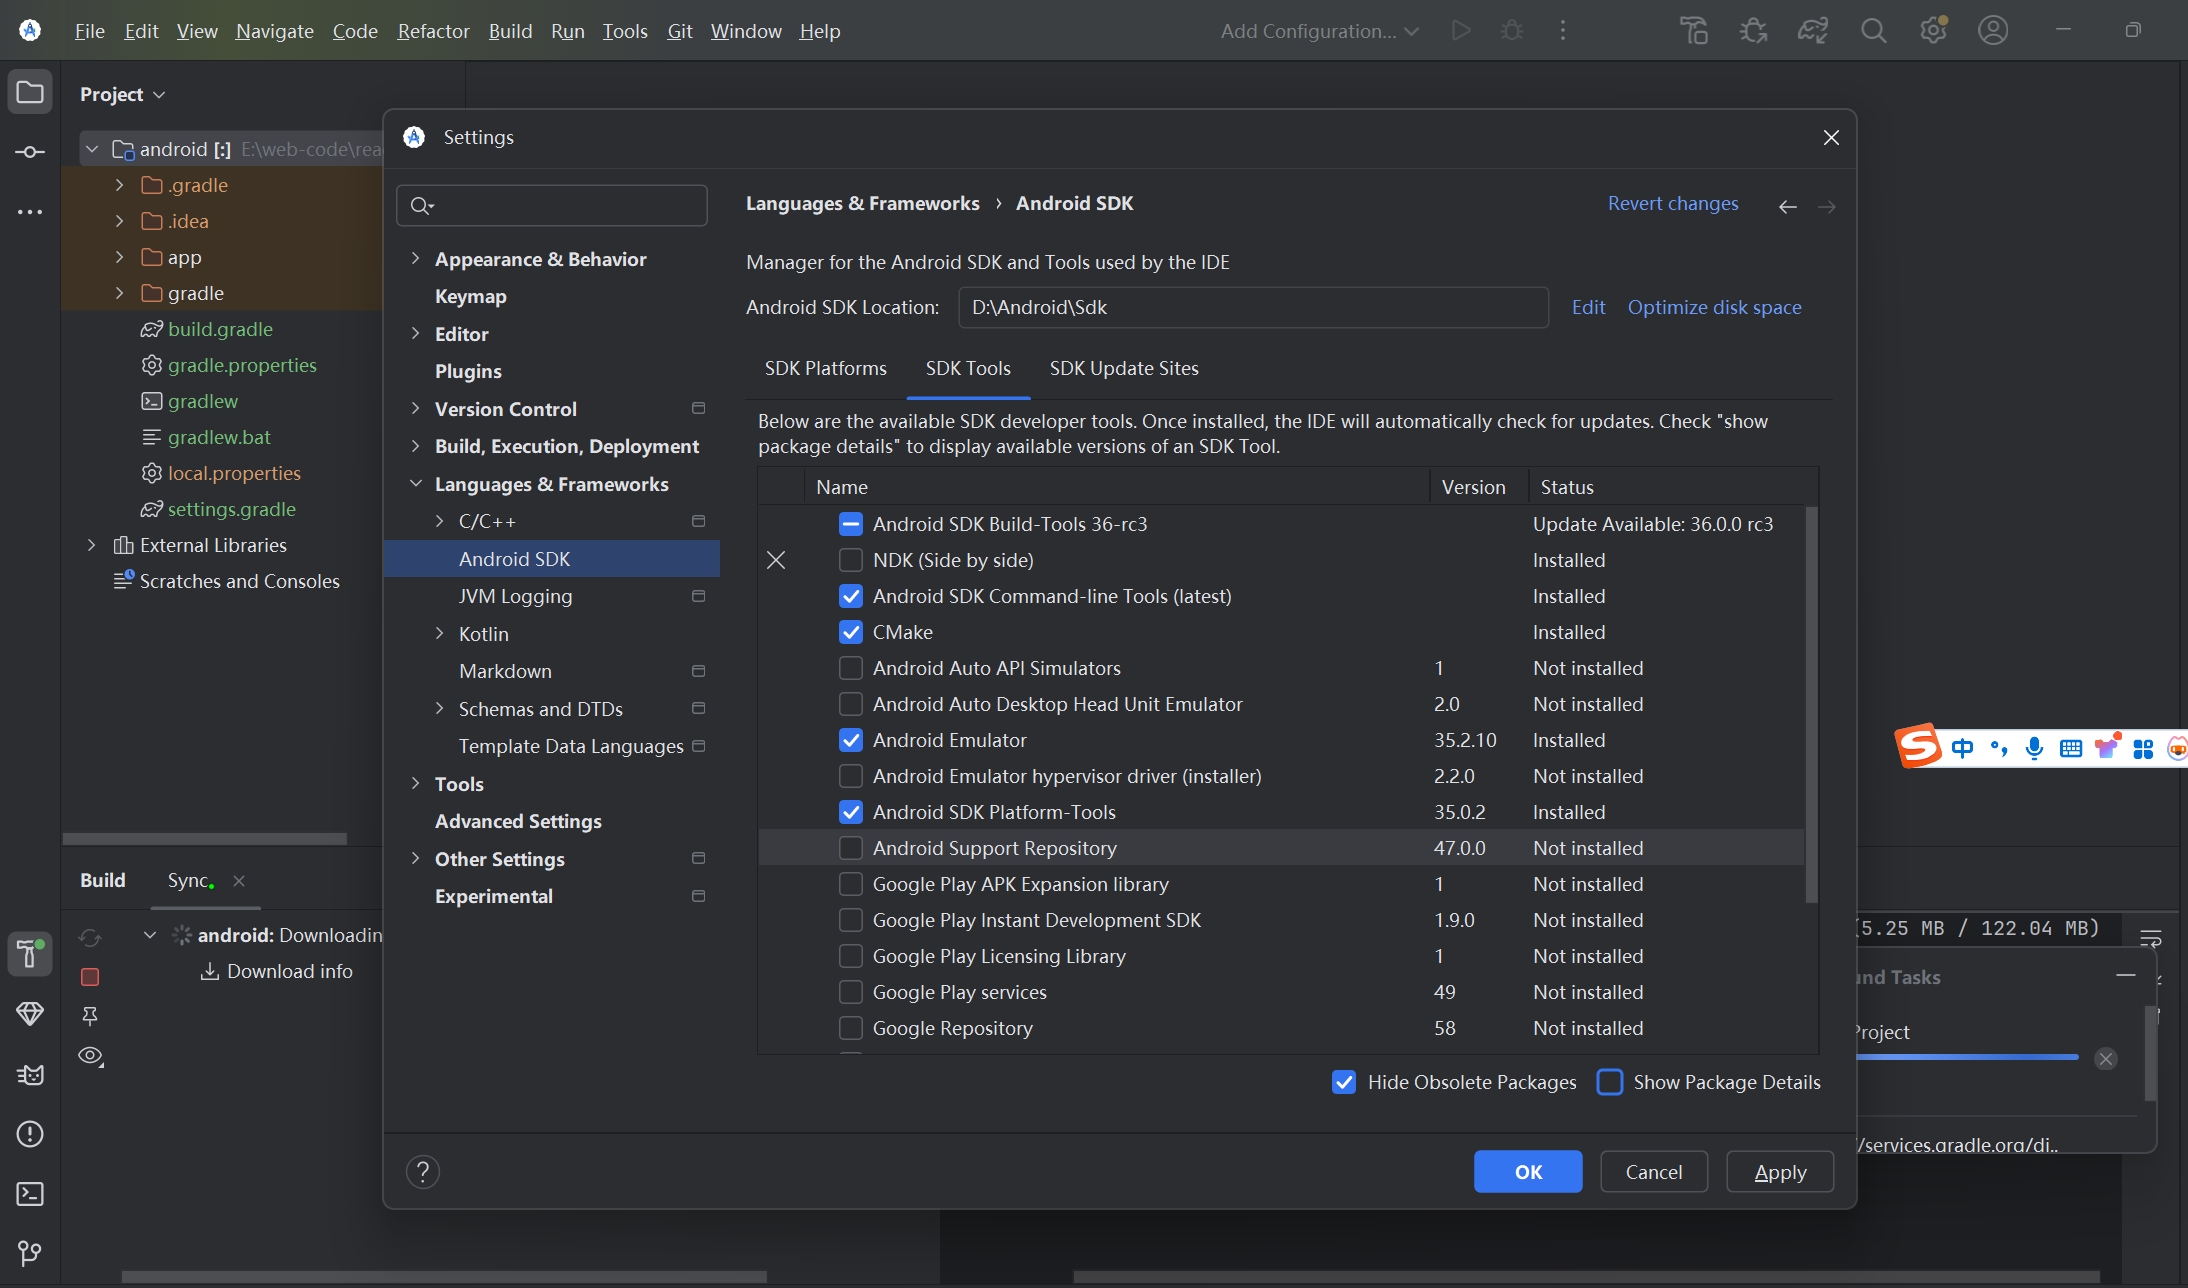Uncheck Android SDK Command-line Tools checkbox
The image size is (2188, 1288).
[x=851, y=596]
